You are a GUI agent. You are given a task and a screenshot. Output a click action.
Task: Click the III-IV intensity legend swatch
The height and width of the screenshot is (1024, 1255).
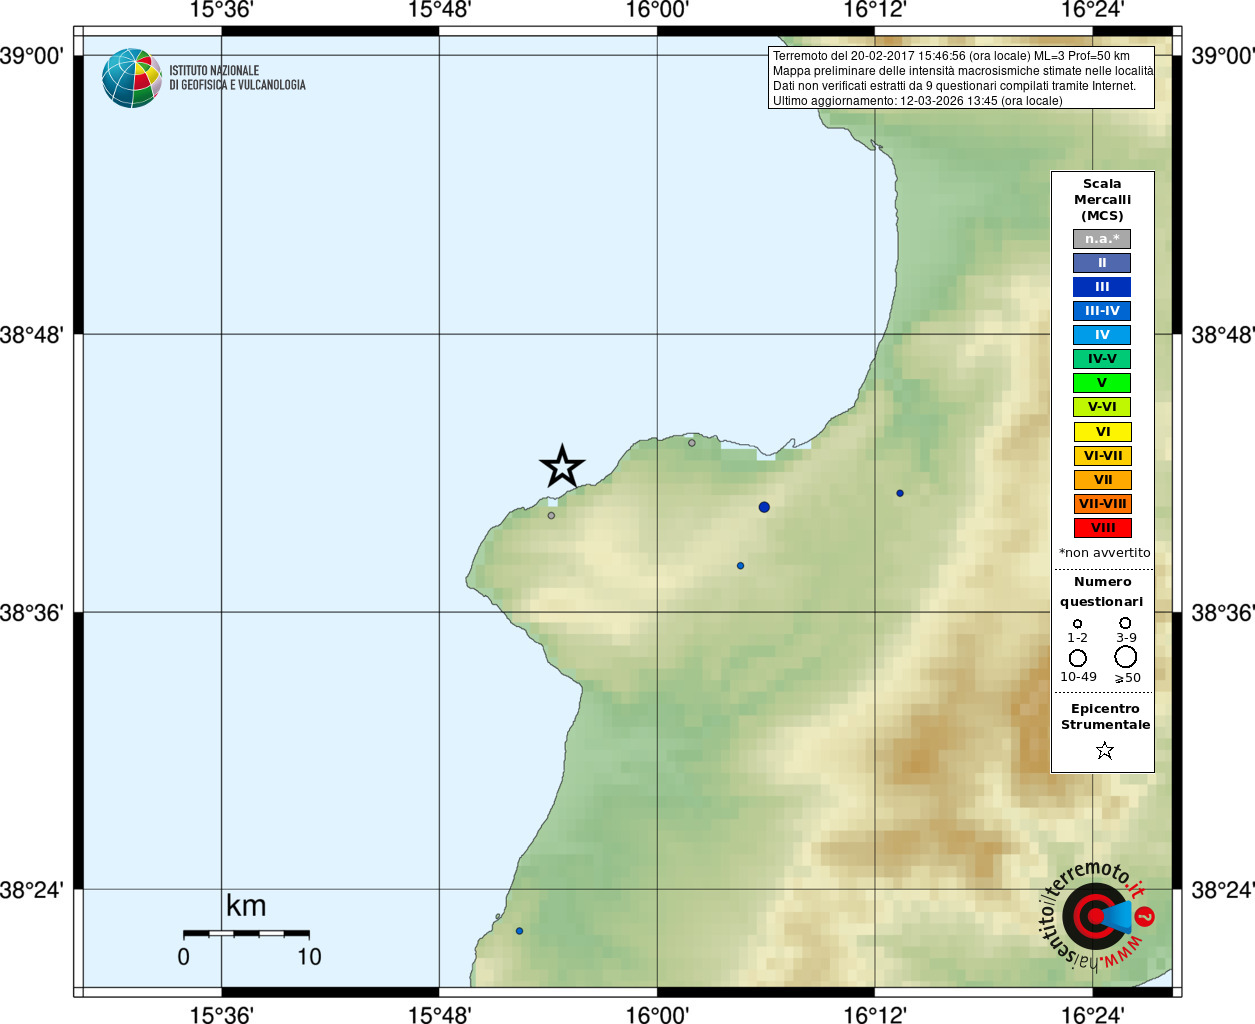(x=1102, y=311)
